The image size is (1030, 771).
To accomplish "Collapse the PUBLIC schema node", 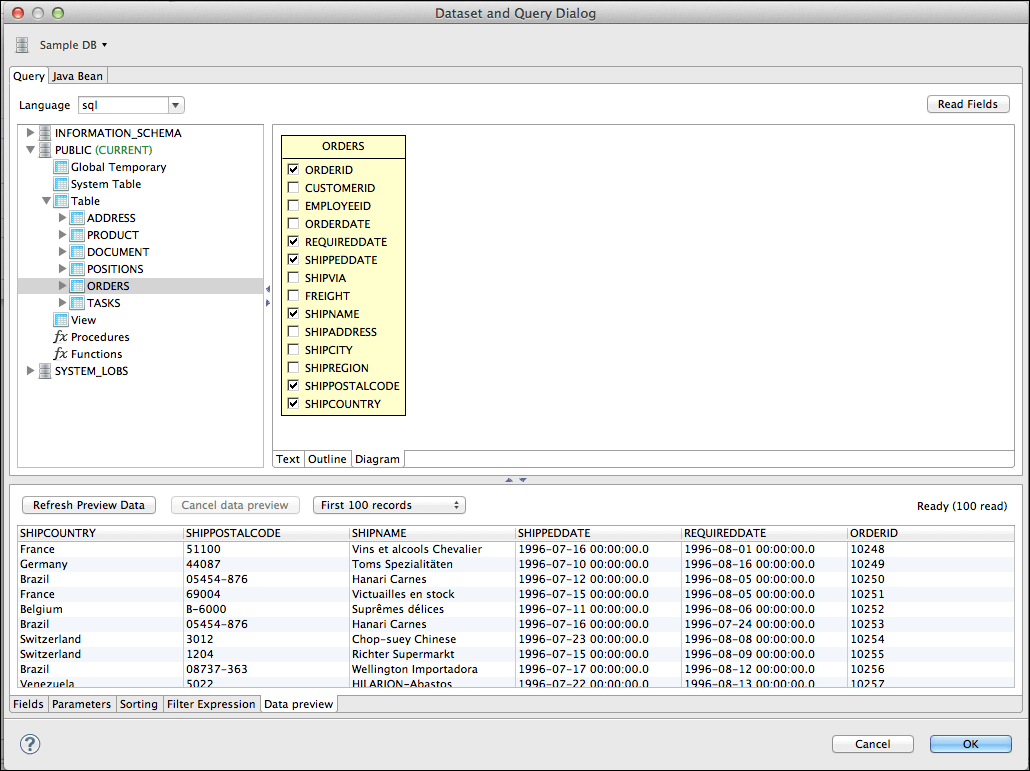I will click(30, 150).
